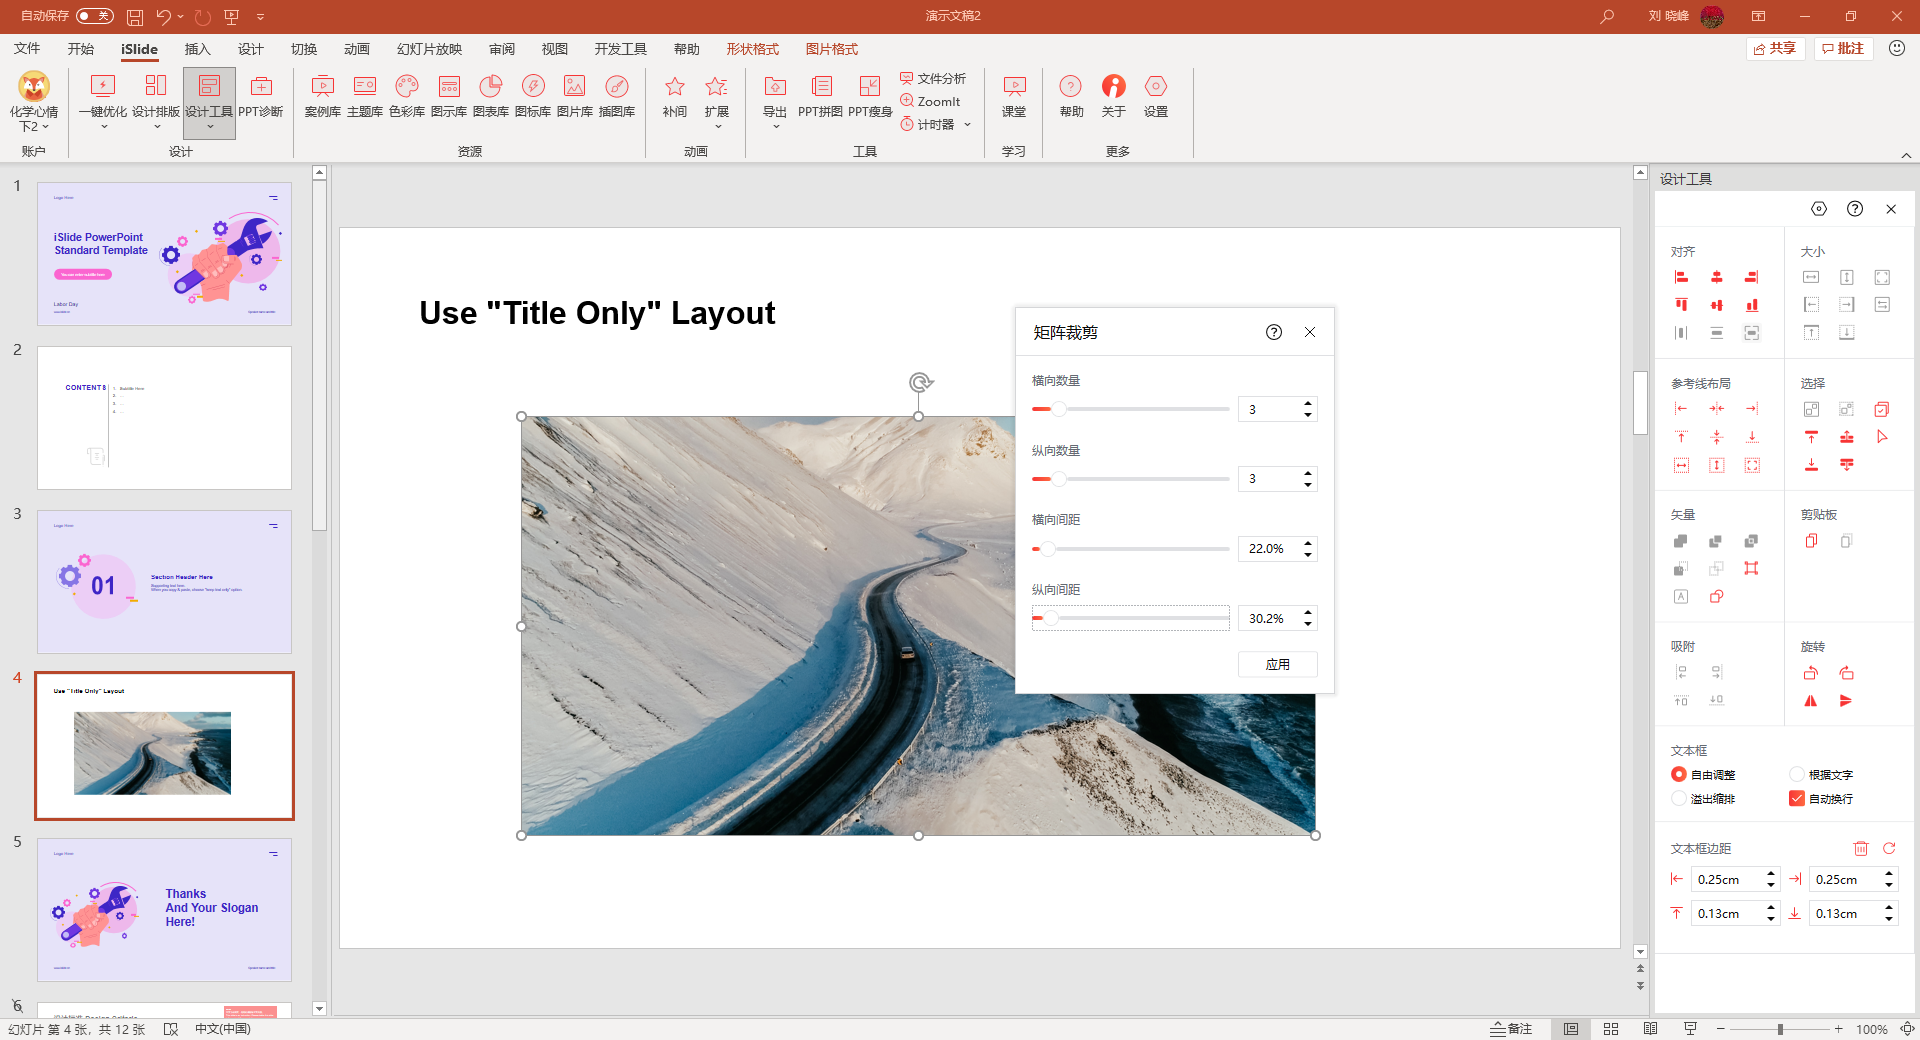1920x1040 pixels.
Task: Click the zoom slider in status bar
Action: coord(1779,1029)
